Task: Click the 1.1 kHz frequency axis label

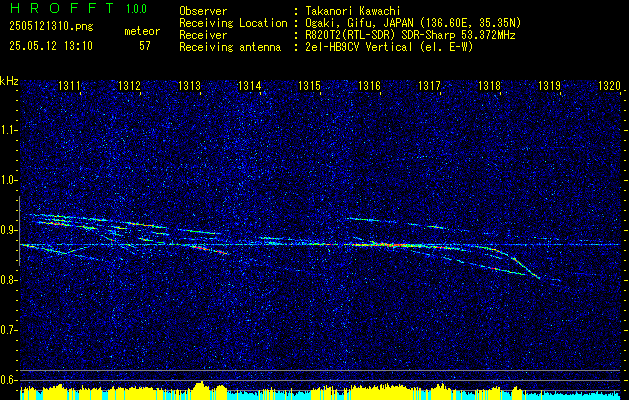Action: [7, 130]
